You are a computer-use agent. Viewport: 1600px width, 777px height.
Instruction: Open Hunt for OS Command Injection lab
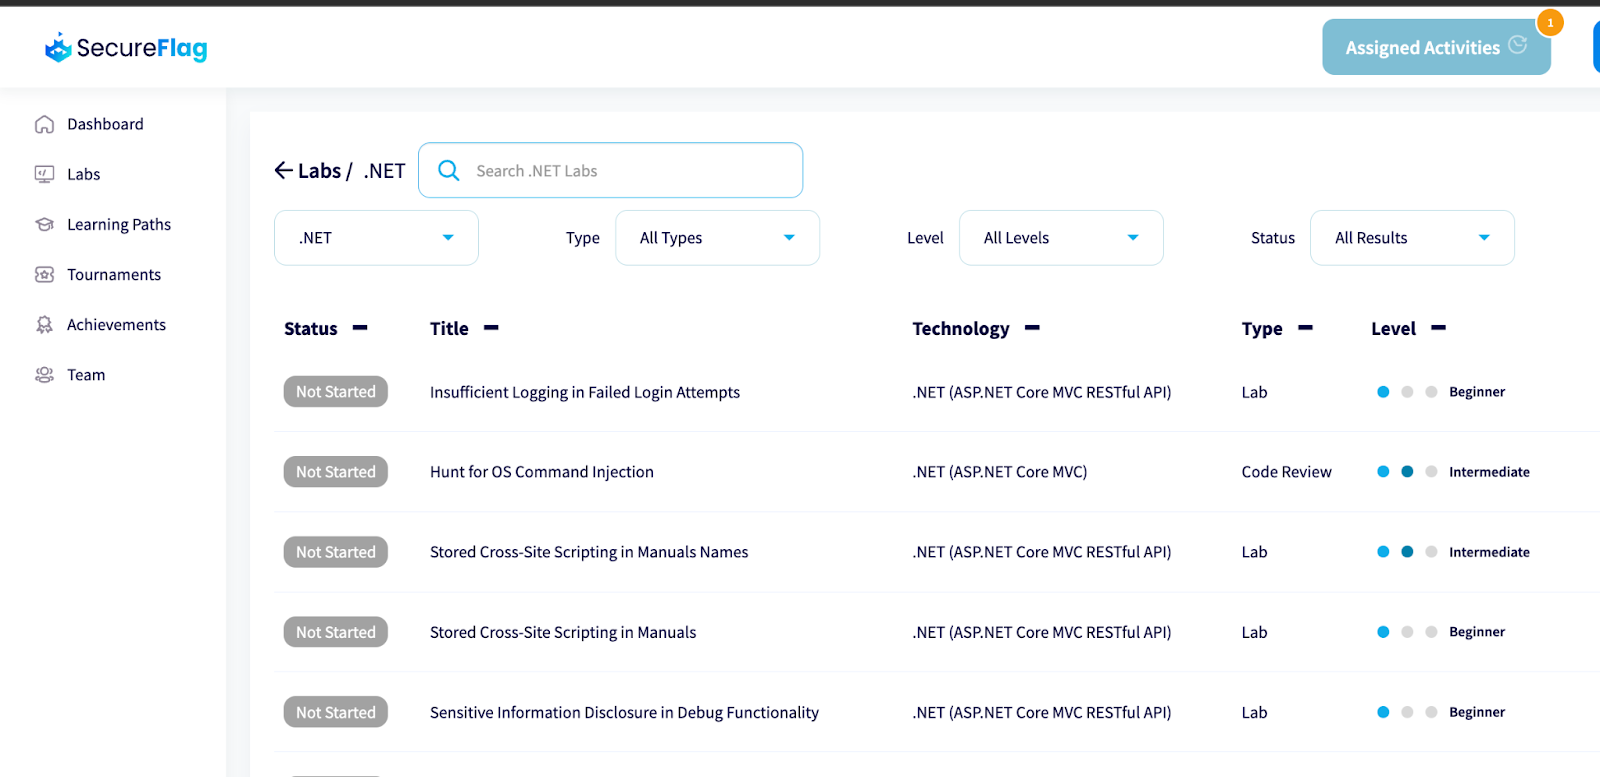coord(541,472)
